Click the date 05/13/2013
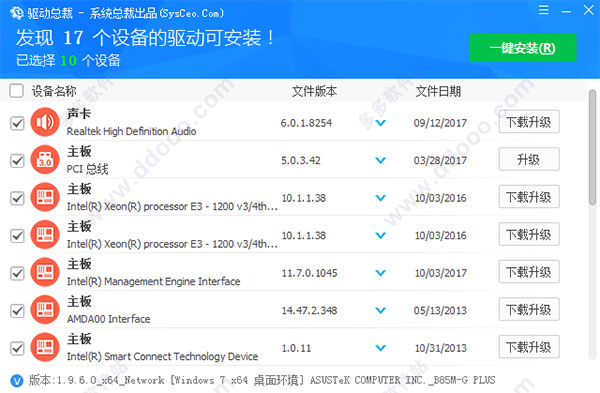 [440, 311]
